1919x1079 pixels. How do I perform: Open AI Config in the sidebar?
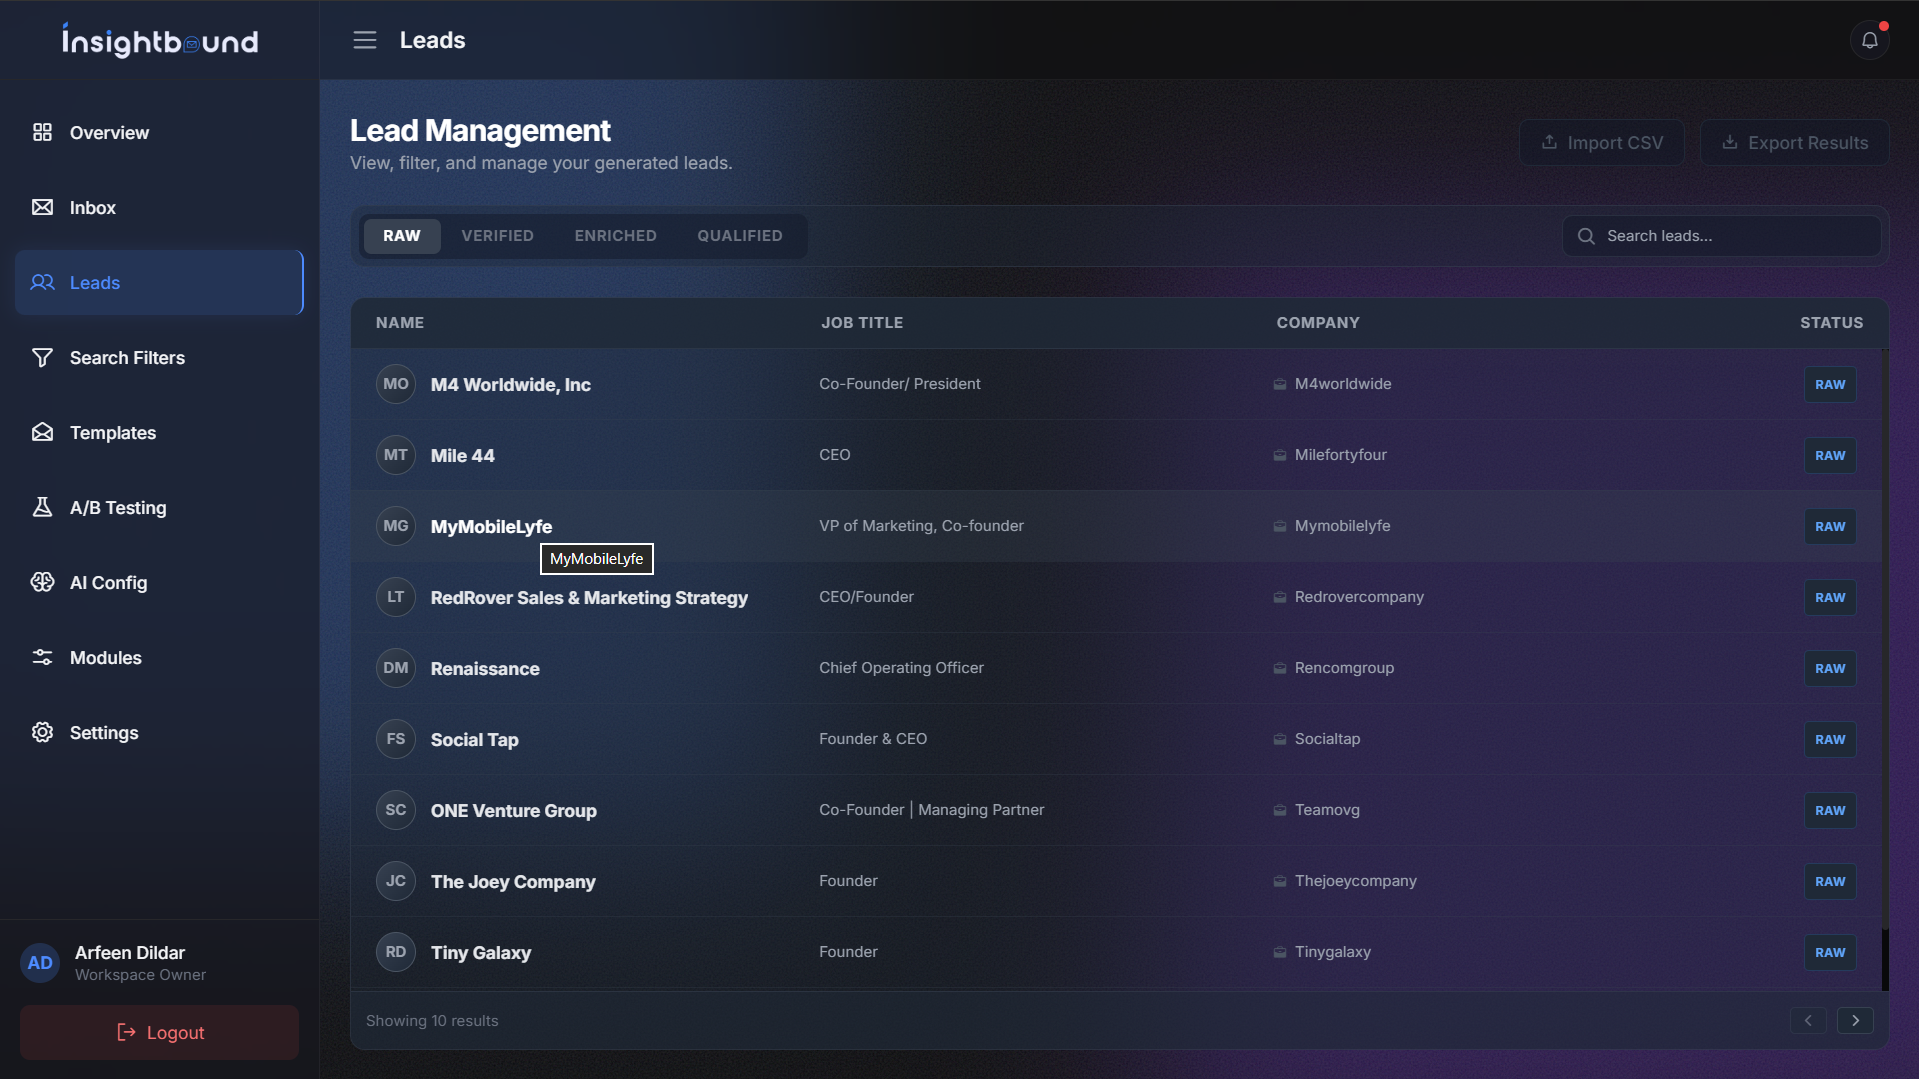pyautogui.click(x=159, y=582)
